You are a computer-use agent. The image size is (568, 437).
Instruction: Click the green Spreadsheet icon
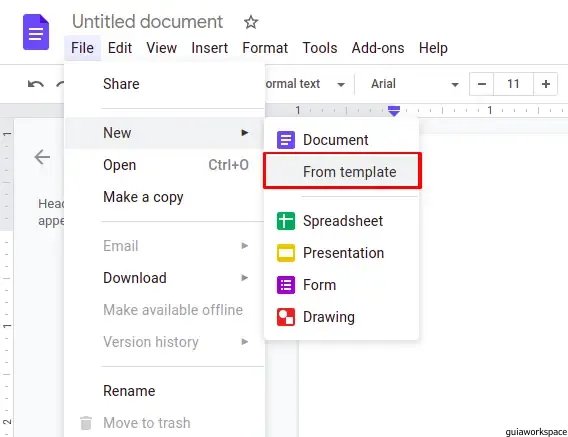(x=286, y=221)
